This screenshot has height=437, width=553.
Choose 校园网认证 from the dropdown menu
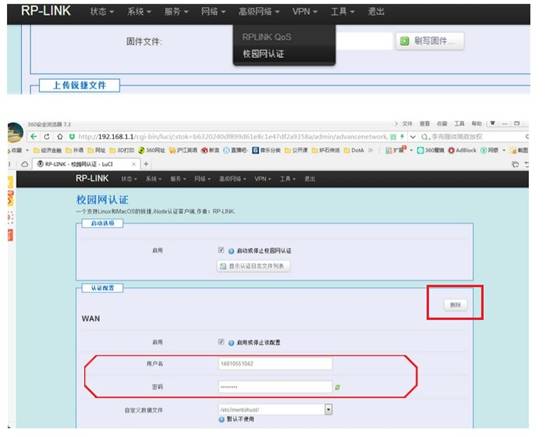click(x=263, y=54)
